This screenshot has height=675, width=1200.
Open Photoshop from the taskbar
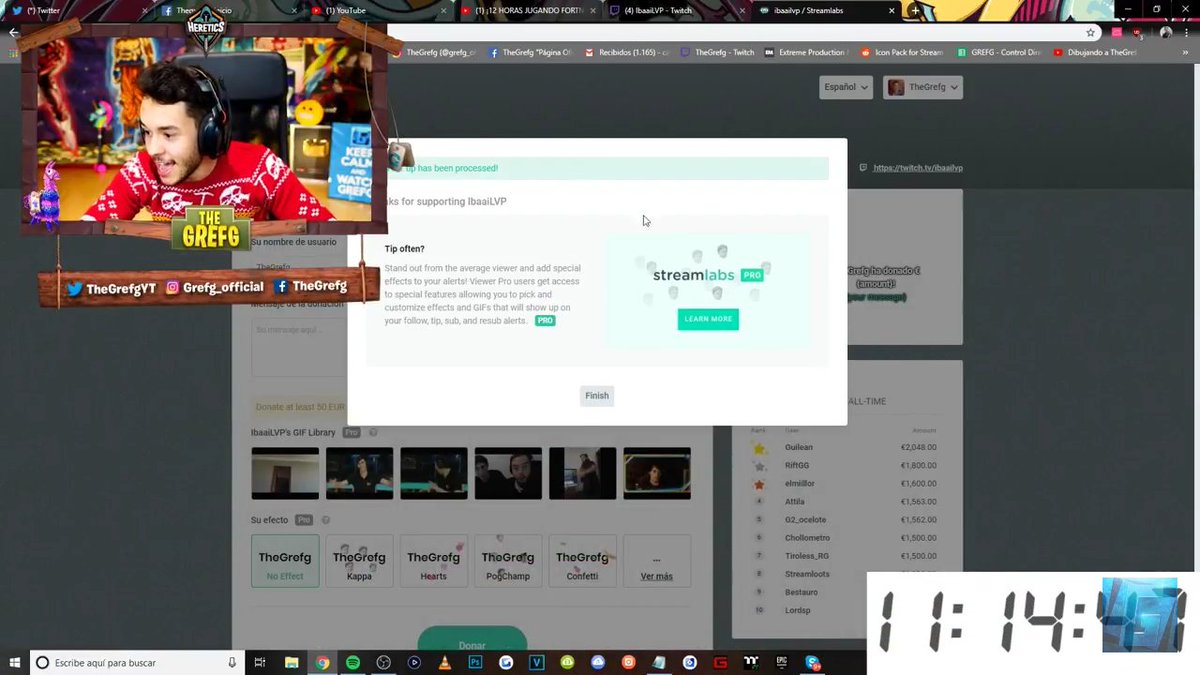point(476,662)
